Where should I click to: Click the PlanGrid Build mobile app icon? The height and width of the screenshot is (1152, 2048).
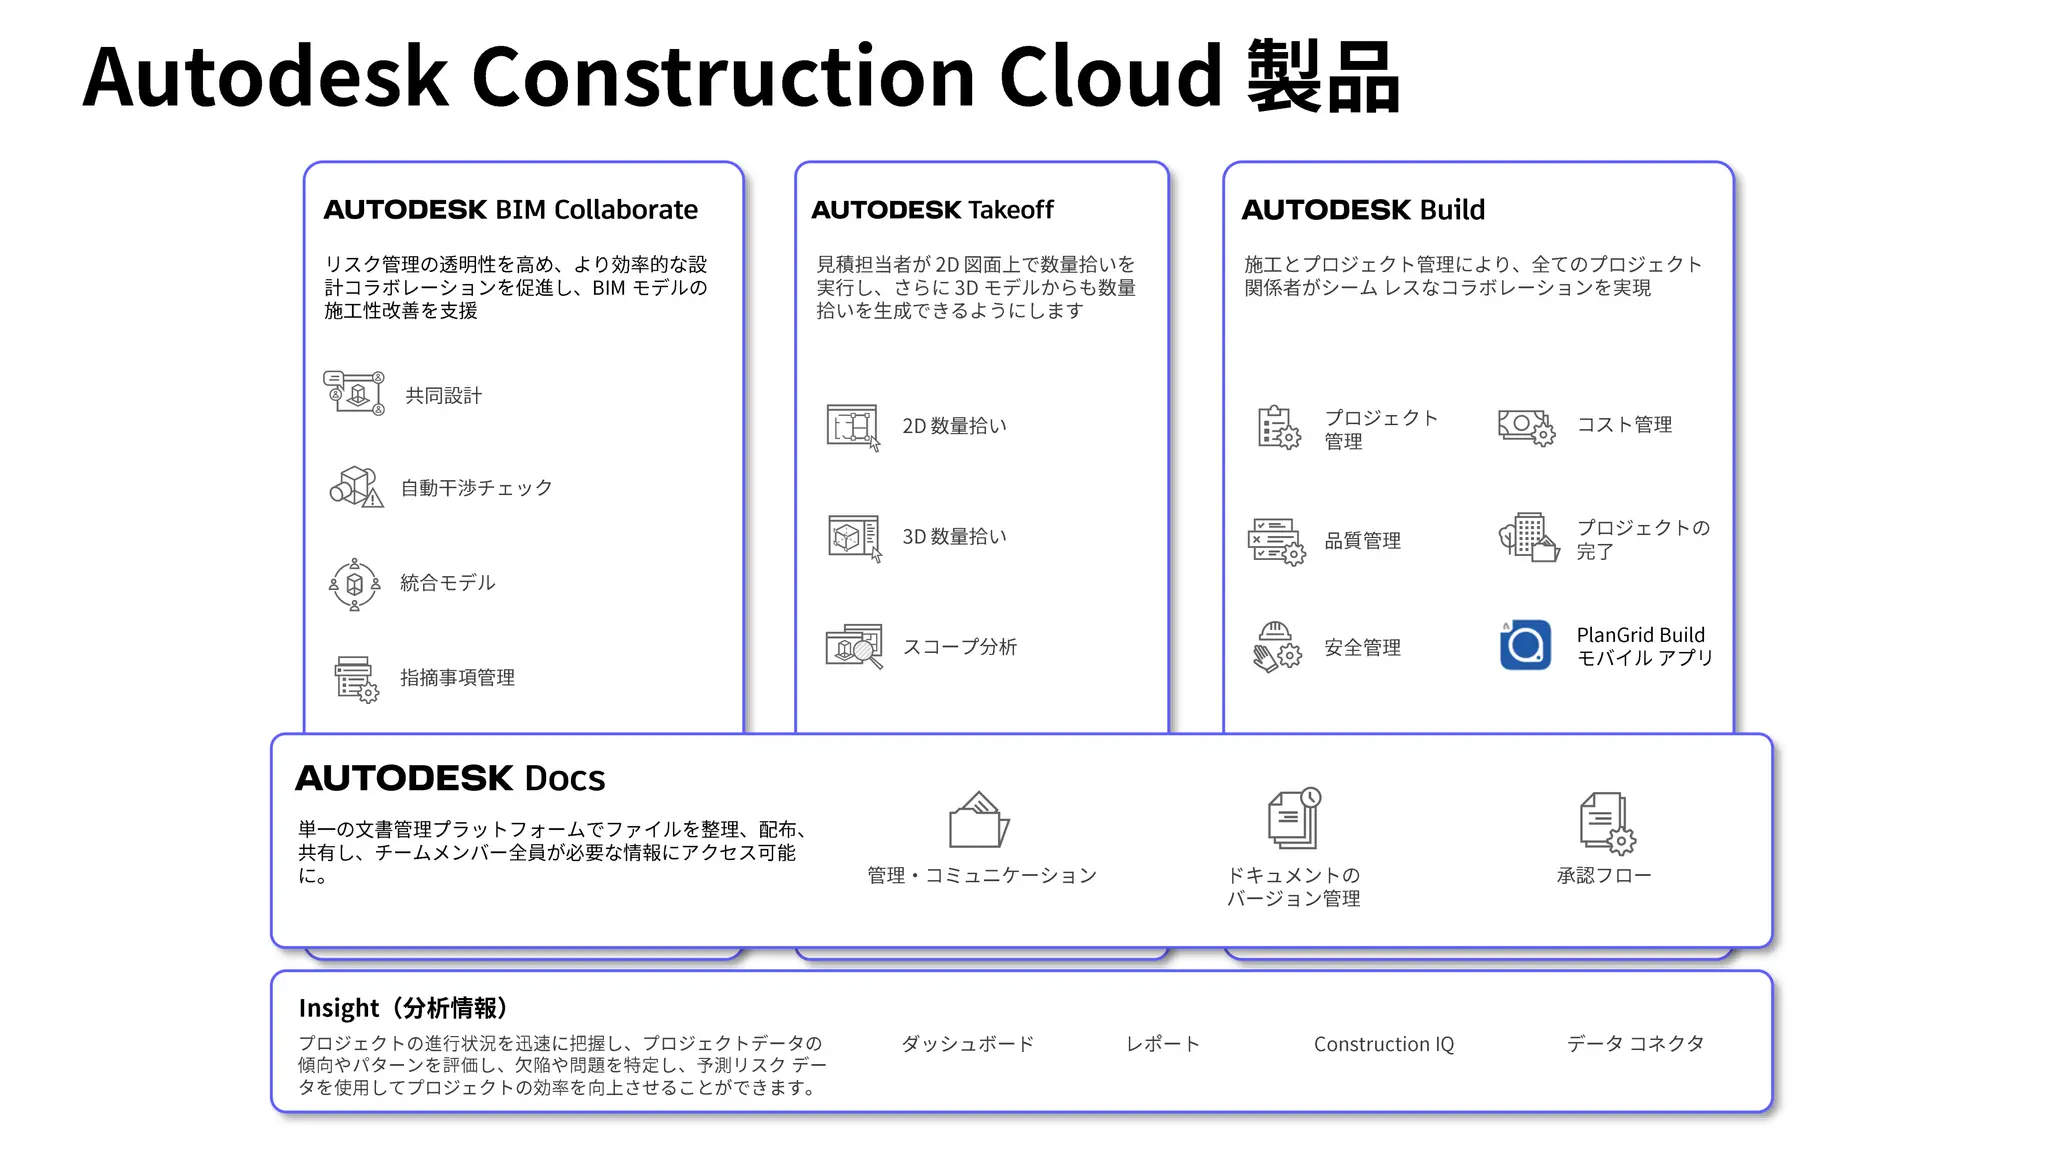point(1525,646)
